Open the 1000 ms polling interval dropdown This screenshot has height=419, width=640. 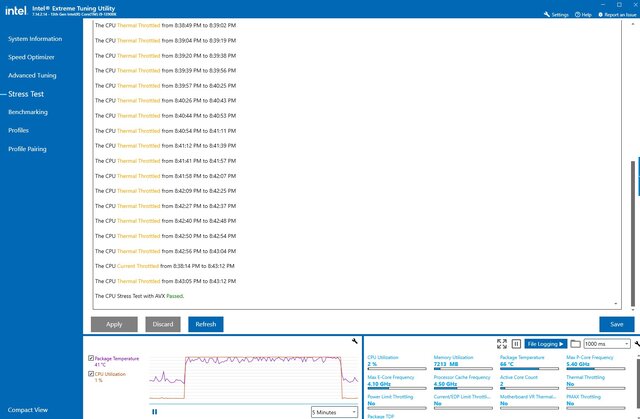click(607, 343)
